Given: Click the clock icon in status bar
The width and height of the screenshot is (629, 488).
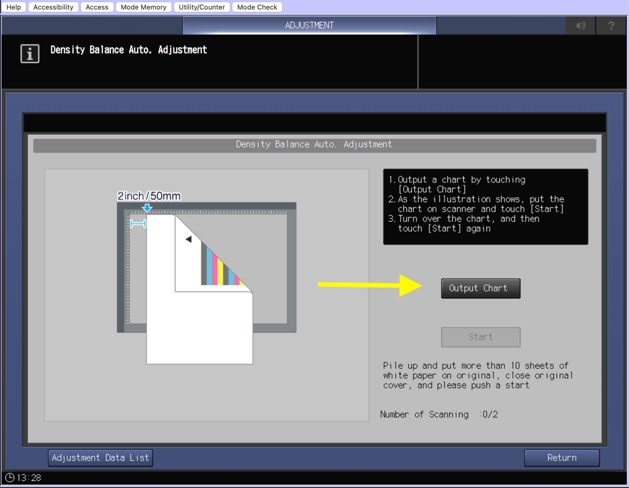Looking at the screenshot, I should (10, 478).
